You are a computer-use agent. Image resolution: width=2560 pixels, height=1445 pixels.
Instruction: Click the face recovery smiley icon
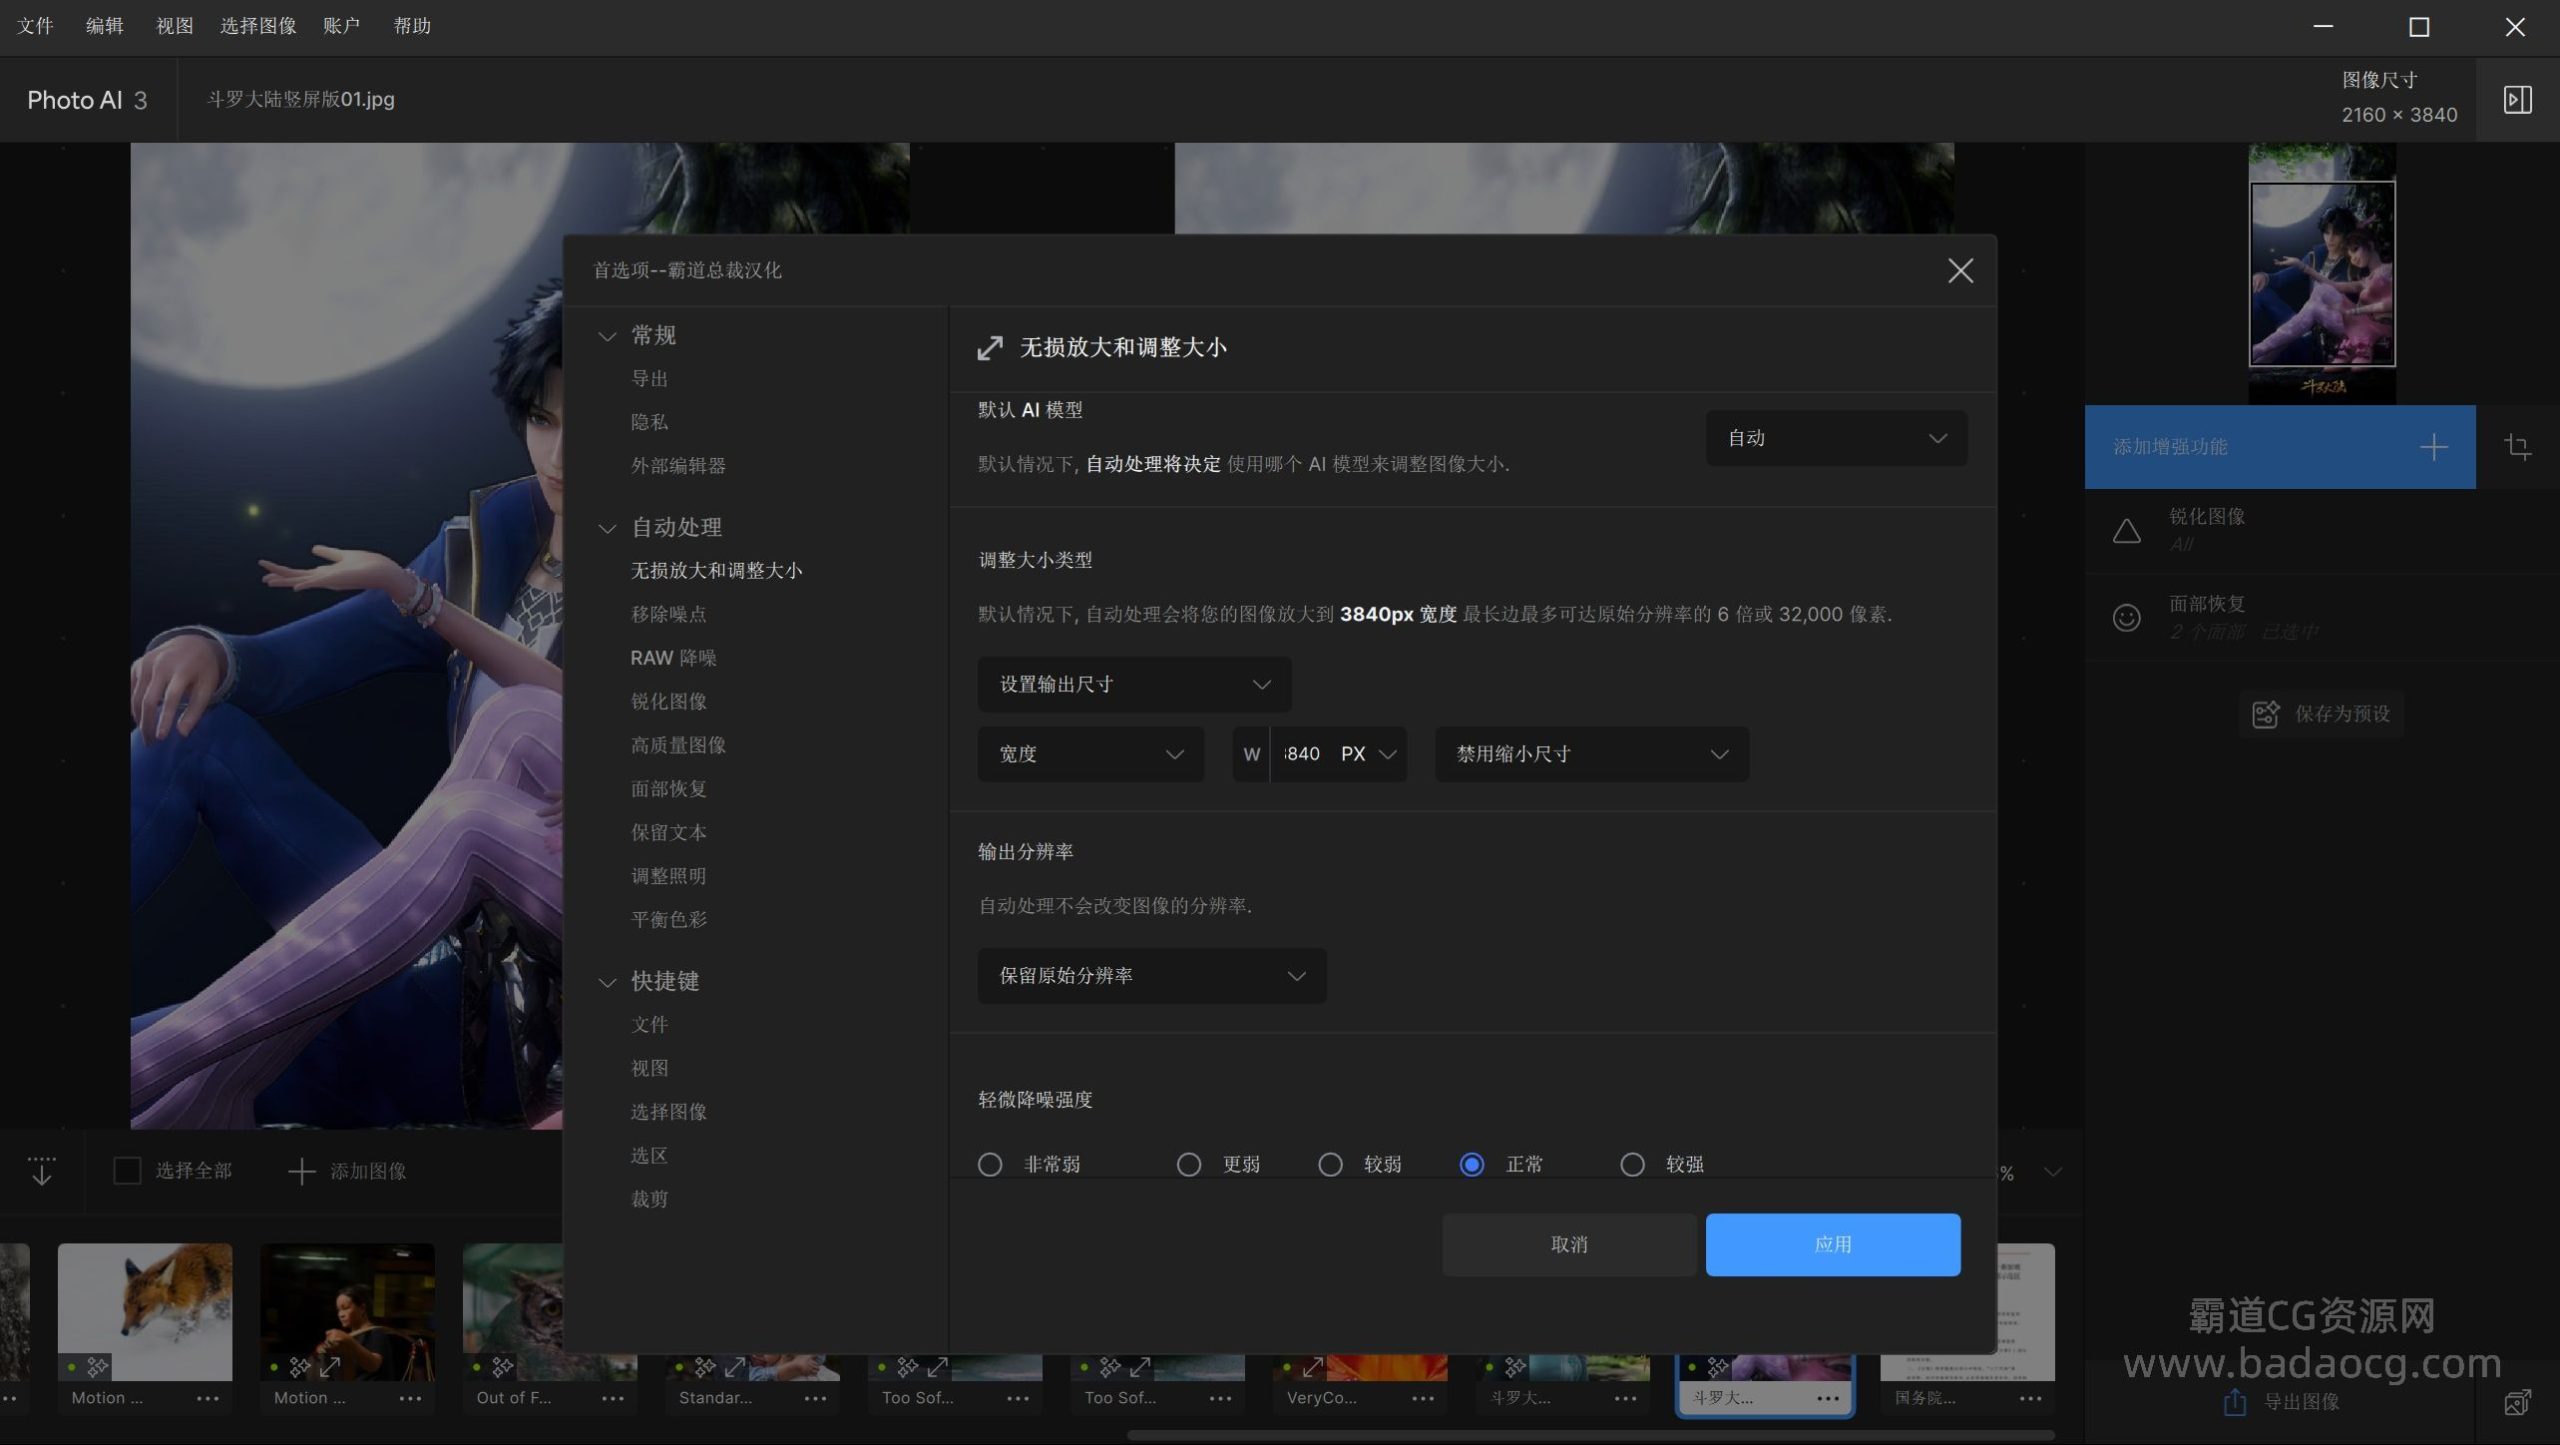tap(2126, 618)
